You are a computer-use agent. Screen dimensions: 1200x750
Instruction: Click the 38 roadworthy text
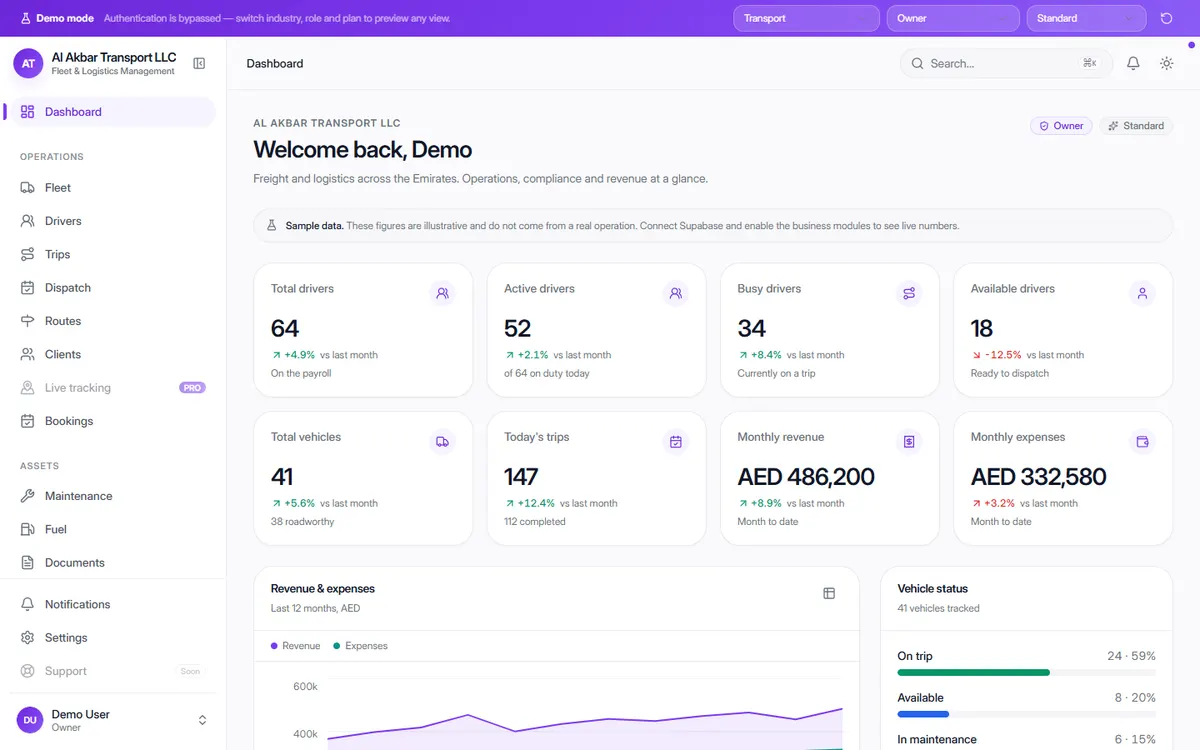[302, 522]
